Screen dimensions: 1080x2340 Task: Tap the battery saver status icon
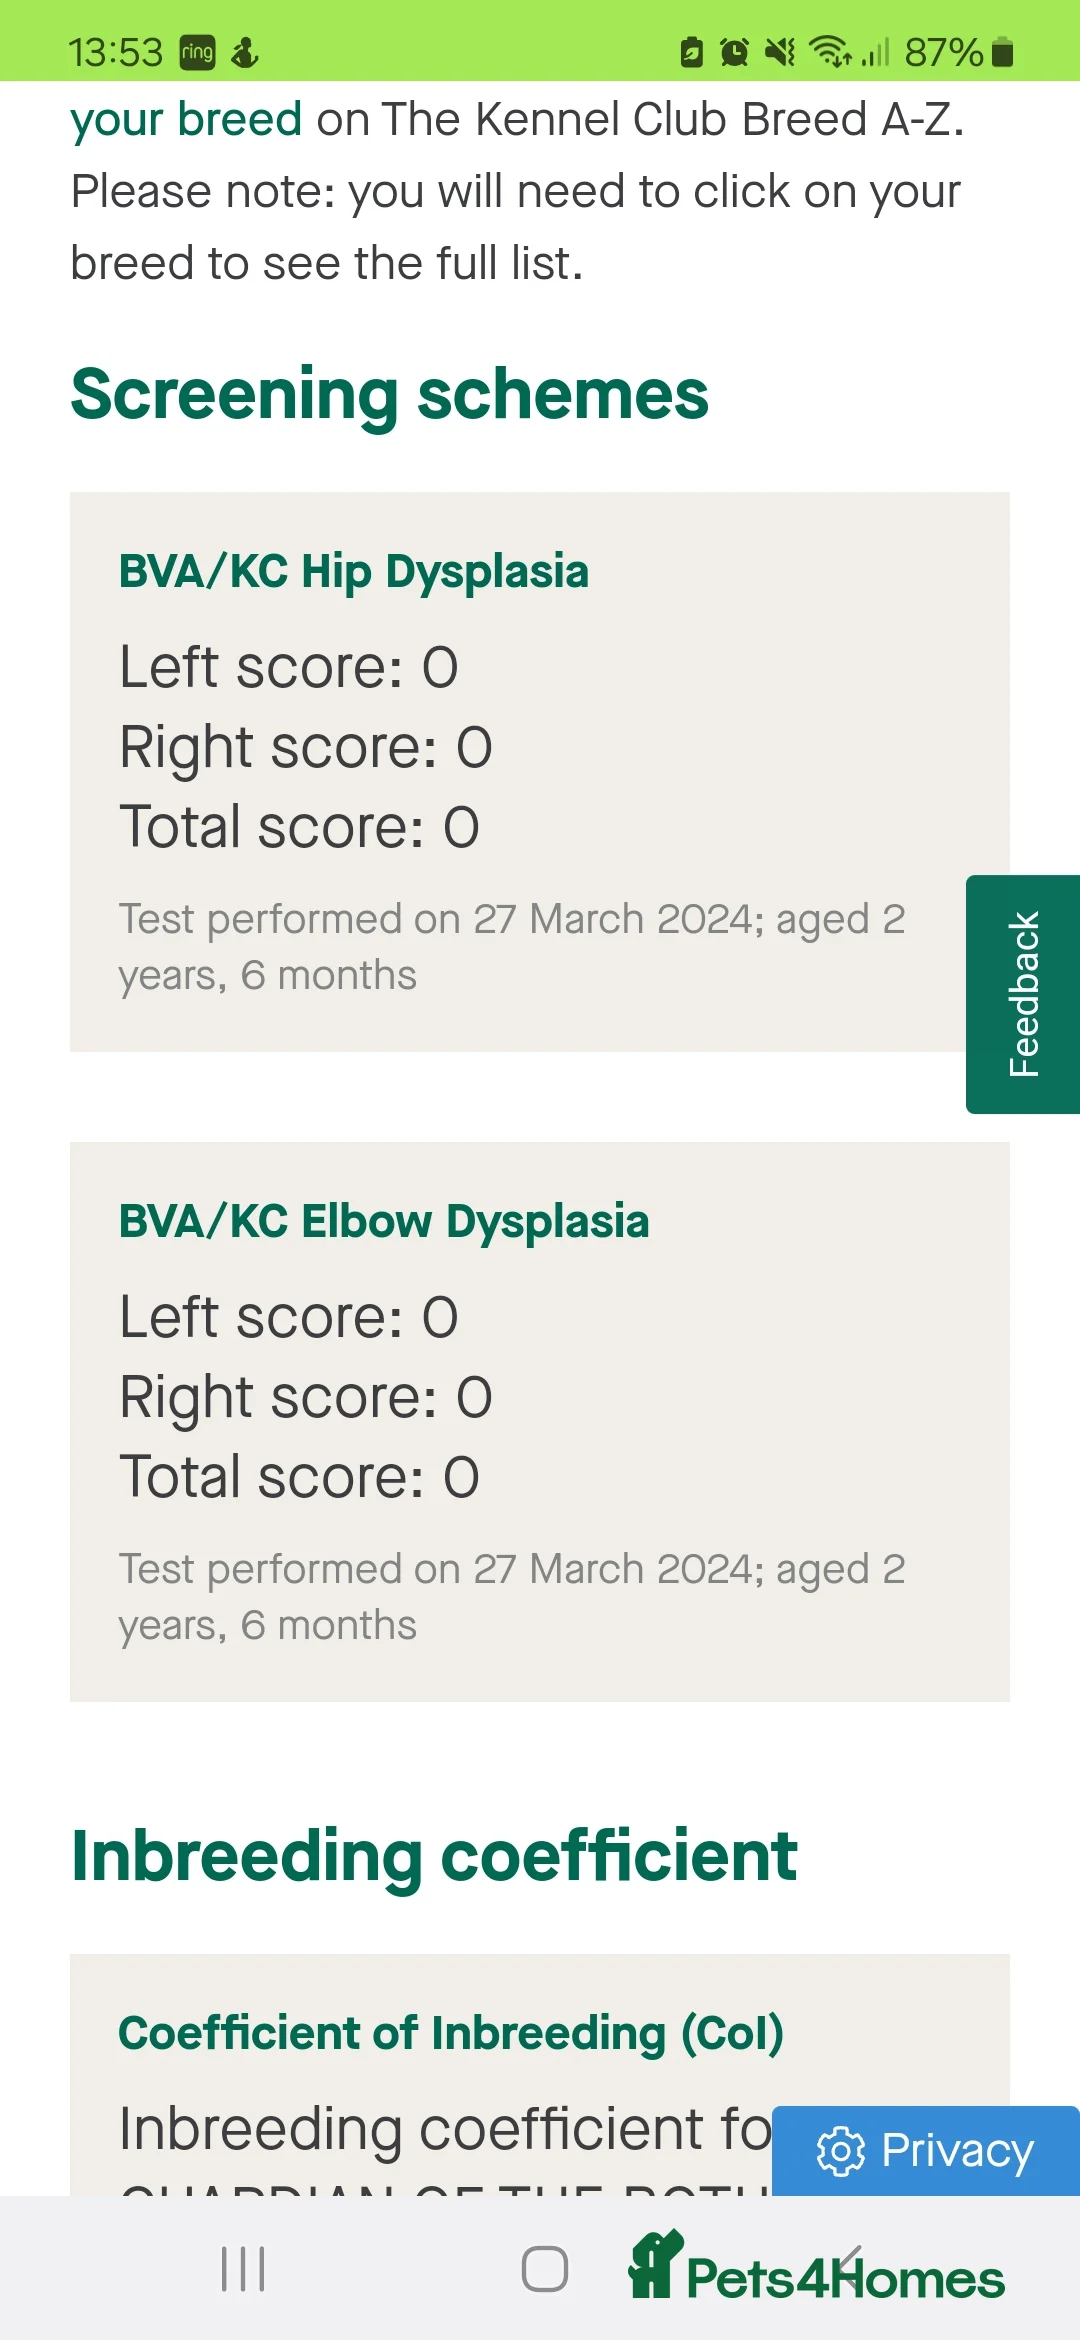(x=691, y=52)
